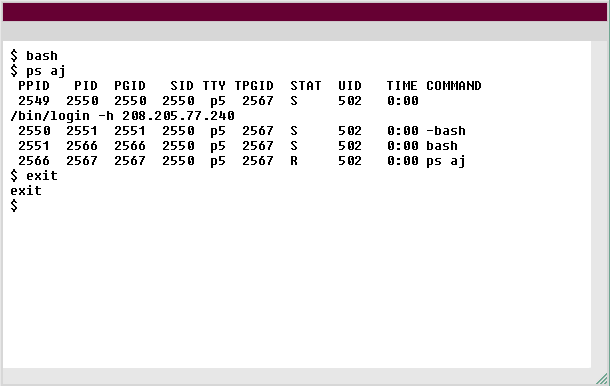Screen dimensions: 610x386
Task: Click the maroon title bar of the terminal
Action: tap(305, 12)
